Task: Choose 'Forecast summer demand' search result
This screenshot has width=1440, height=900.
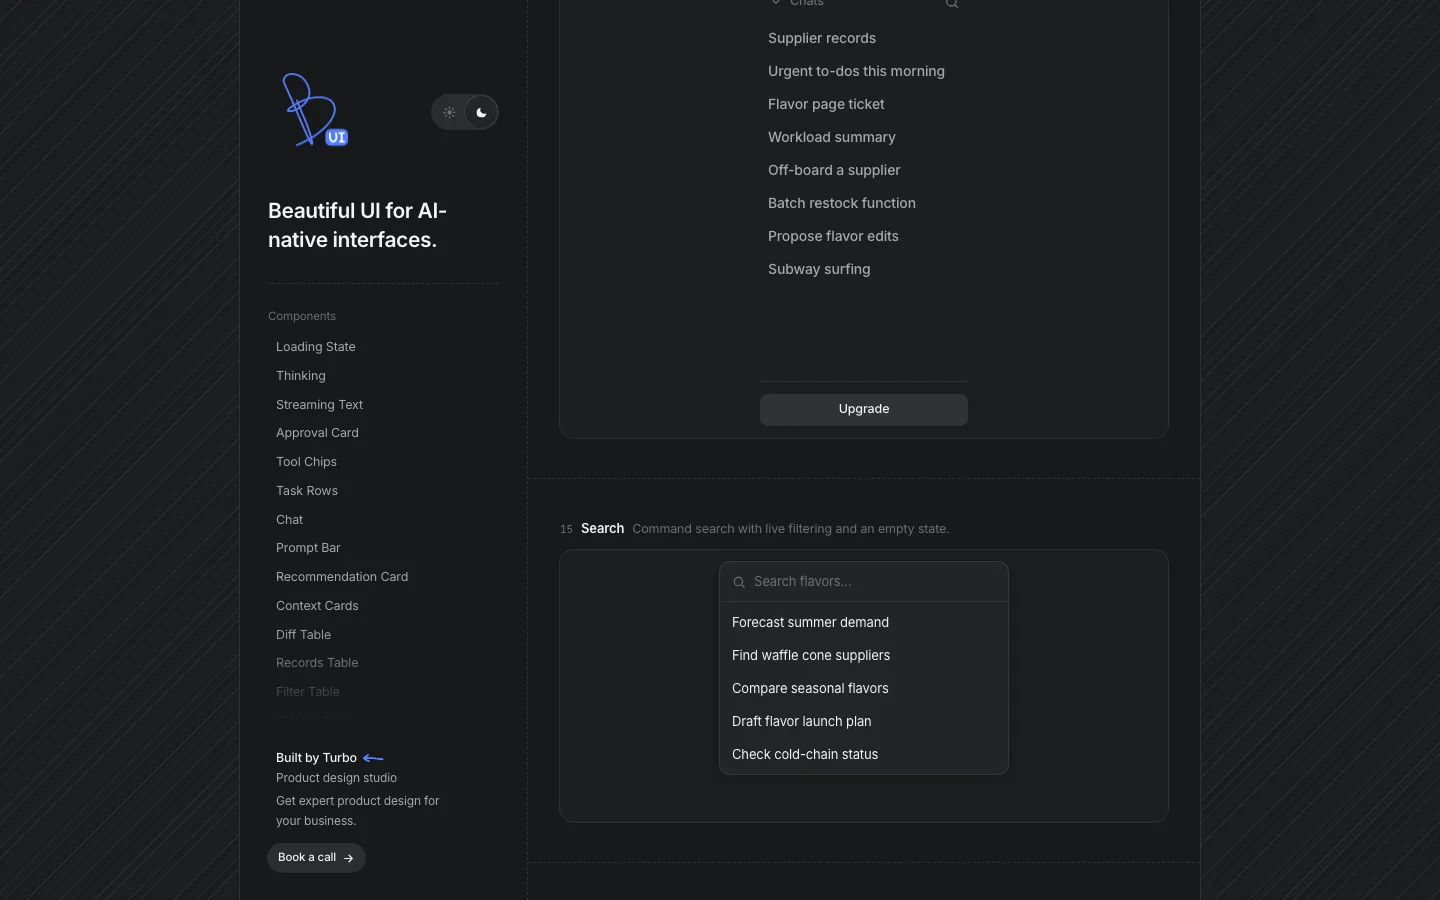Action: [864, 622]
